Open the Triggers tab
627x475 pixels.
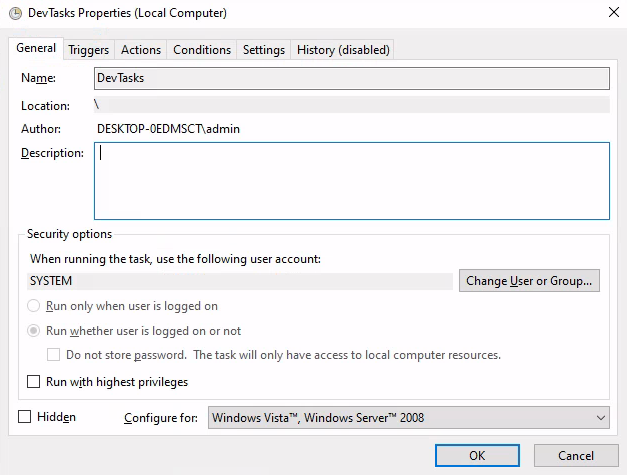[x=88, y=50]
